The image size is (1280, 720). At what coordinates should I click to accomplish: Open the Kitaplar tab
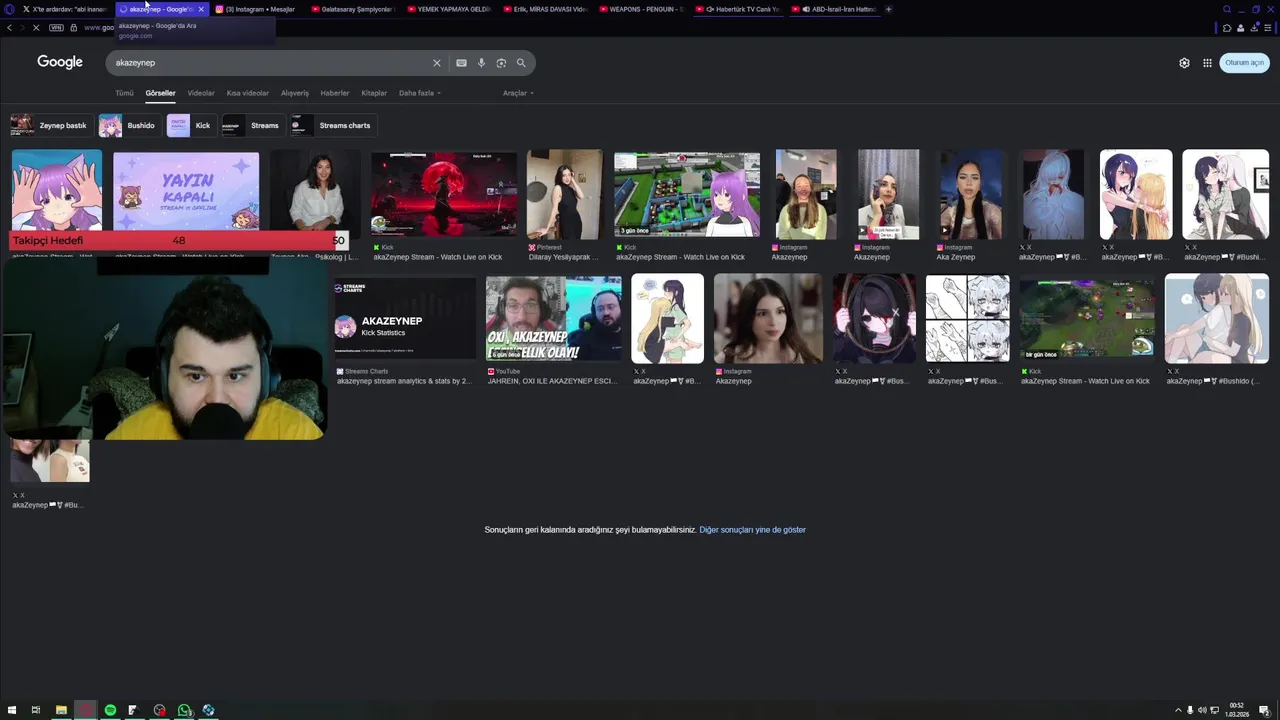374,93
